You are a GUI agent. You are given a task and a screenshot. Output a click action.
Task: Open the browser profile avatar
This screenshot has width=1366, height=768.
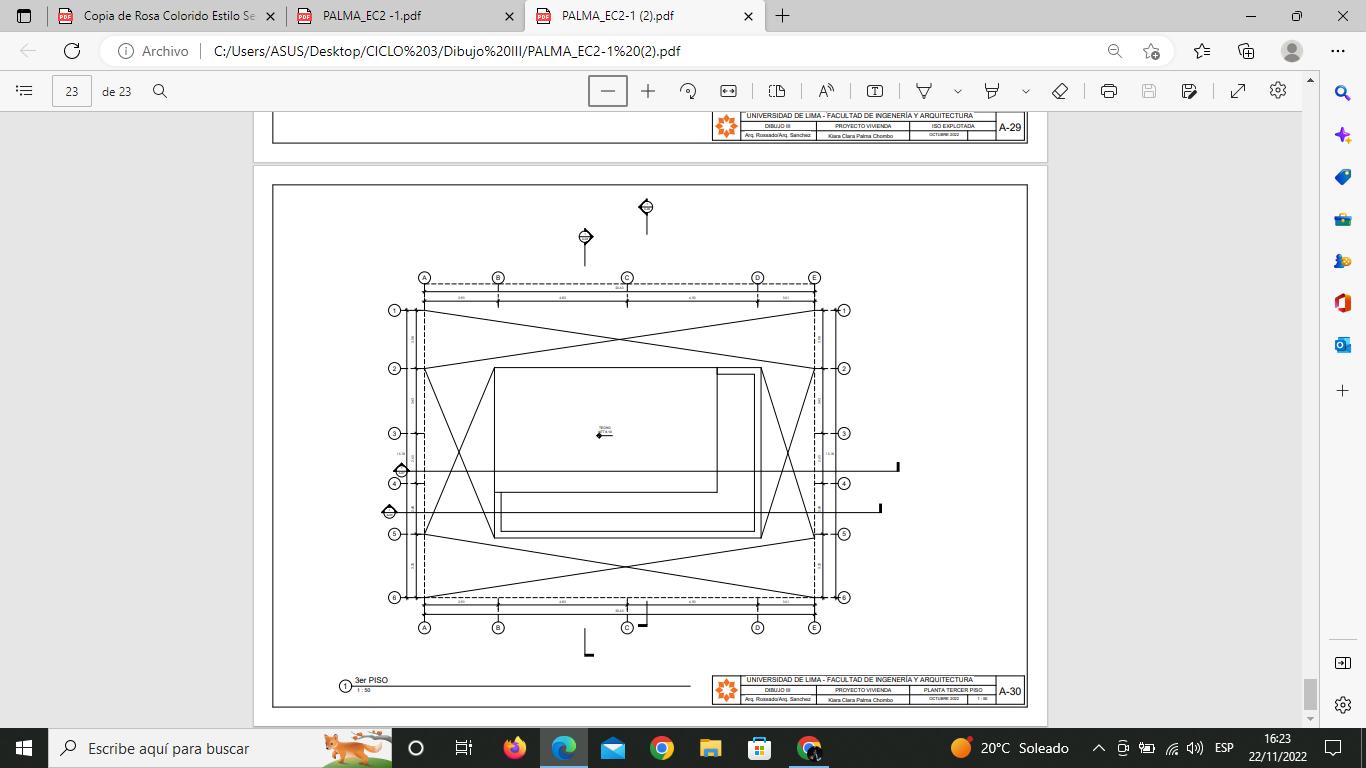(1292, 51)
